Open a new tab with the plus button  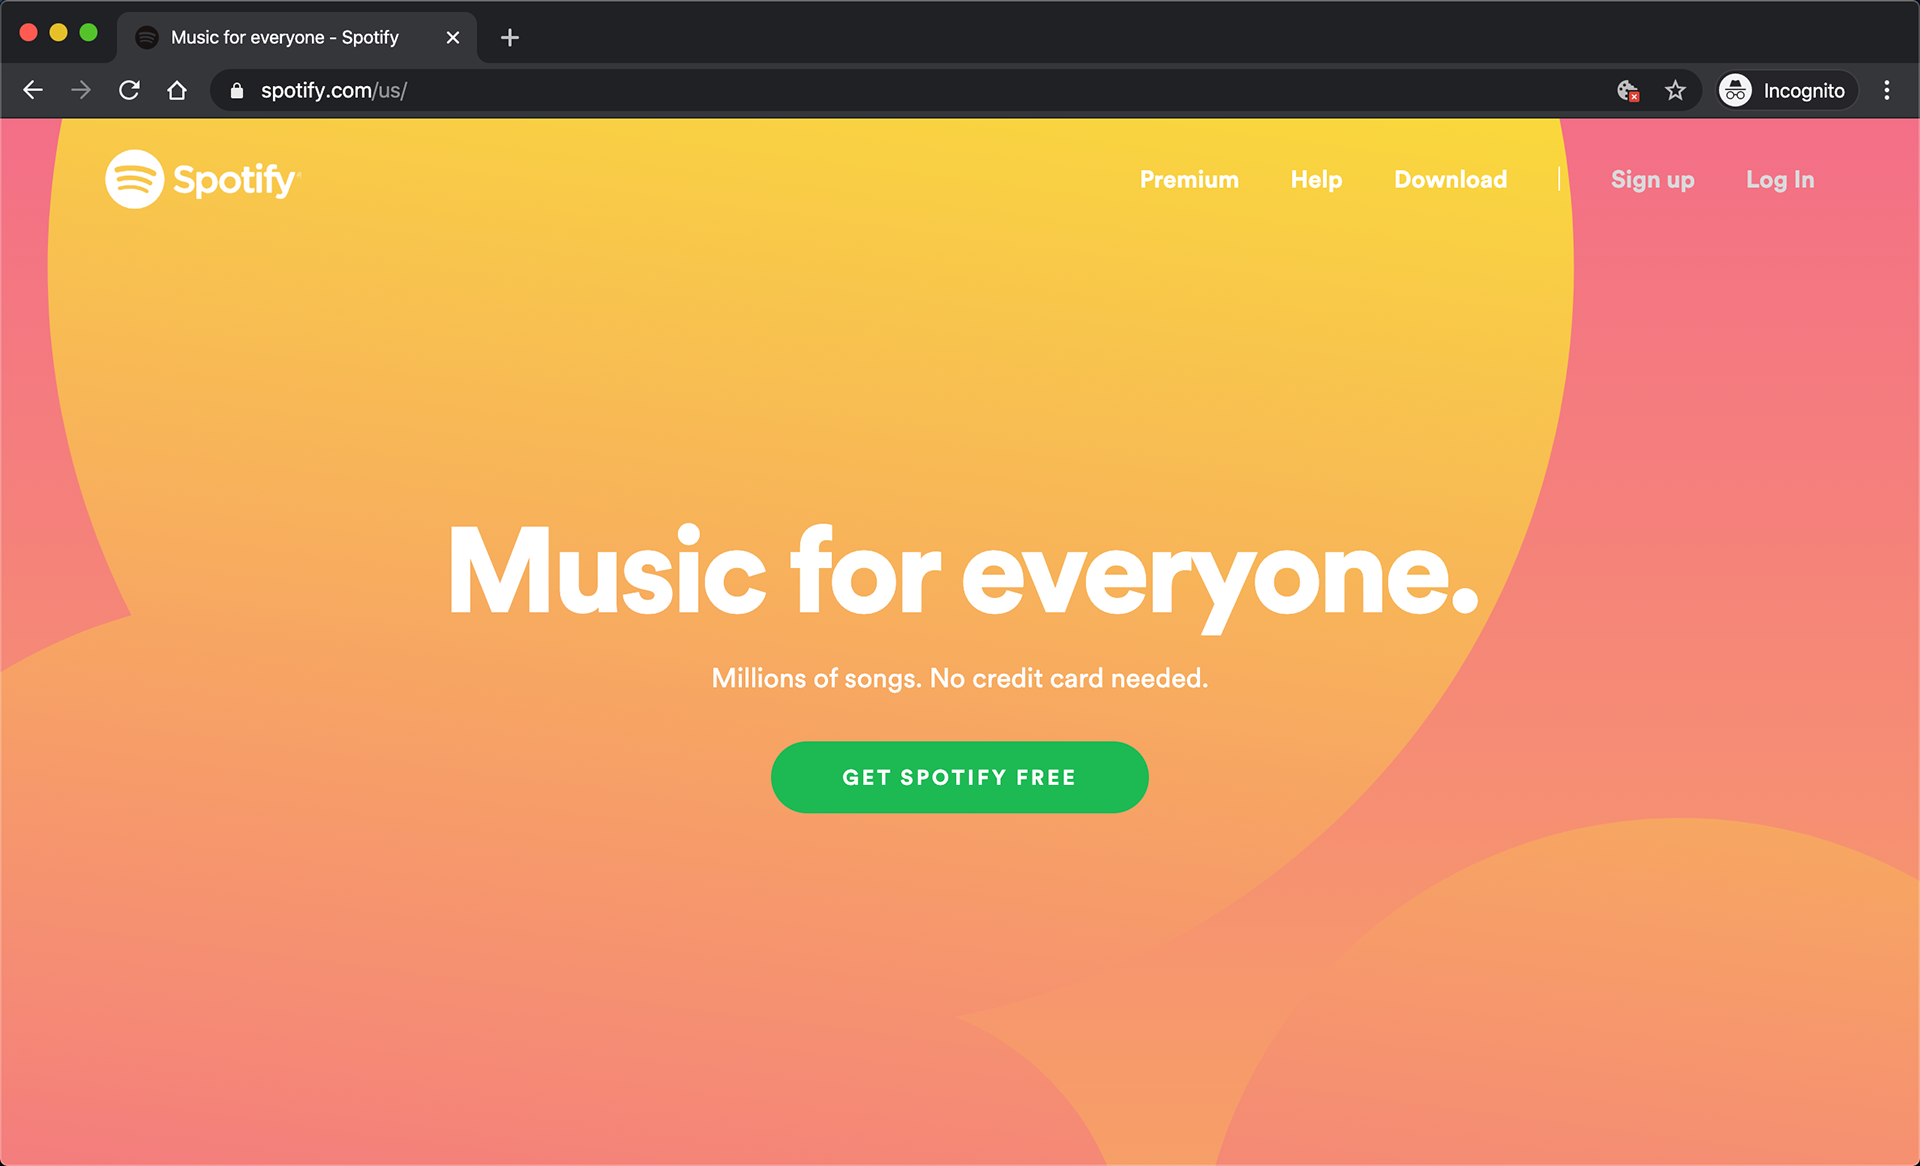point(510,38)
